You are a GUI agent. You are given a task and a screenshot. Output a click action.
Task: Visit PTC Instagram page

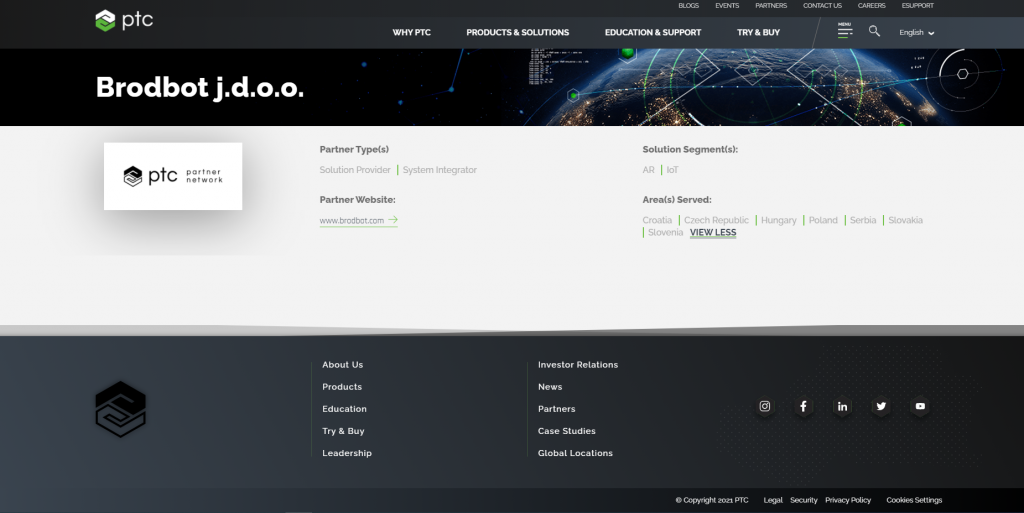click(765, 406)
